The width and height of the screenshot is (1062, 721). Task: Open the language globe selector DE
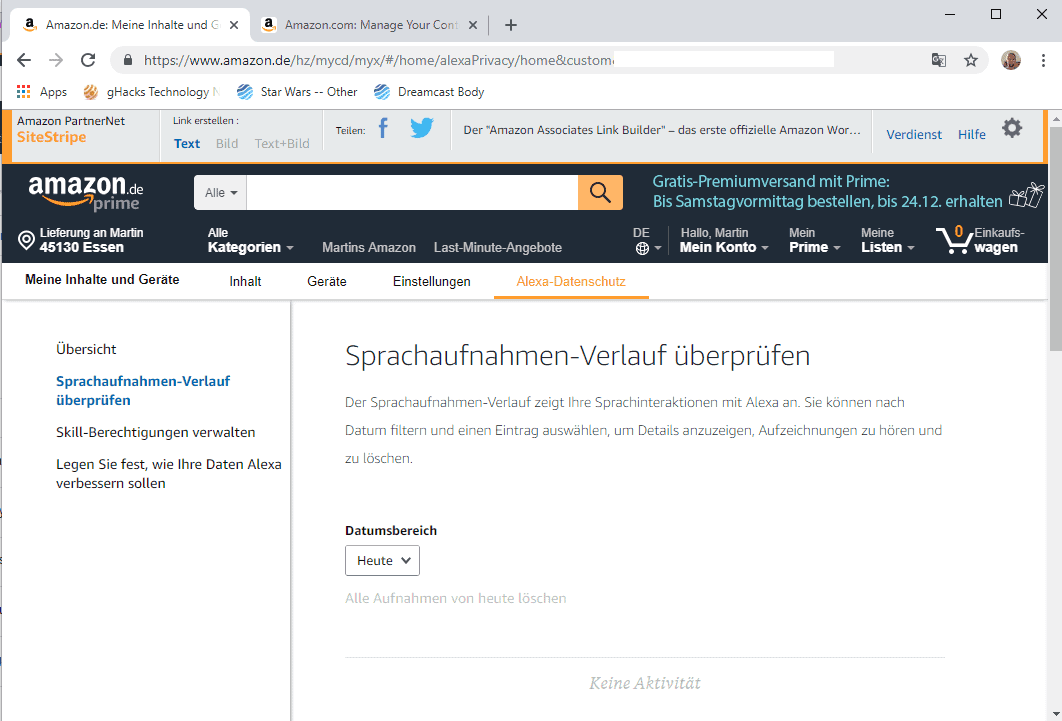(647, 240)
